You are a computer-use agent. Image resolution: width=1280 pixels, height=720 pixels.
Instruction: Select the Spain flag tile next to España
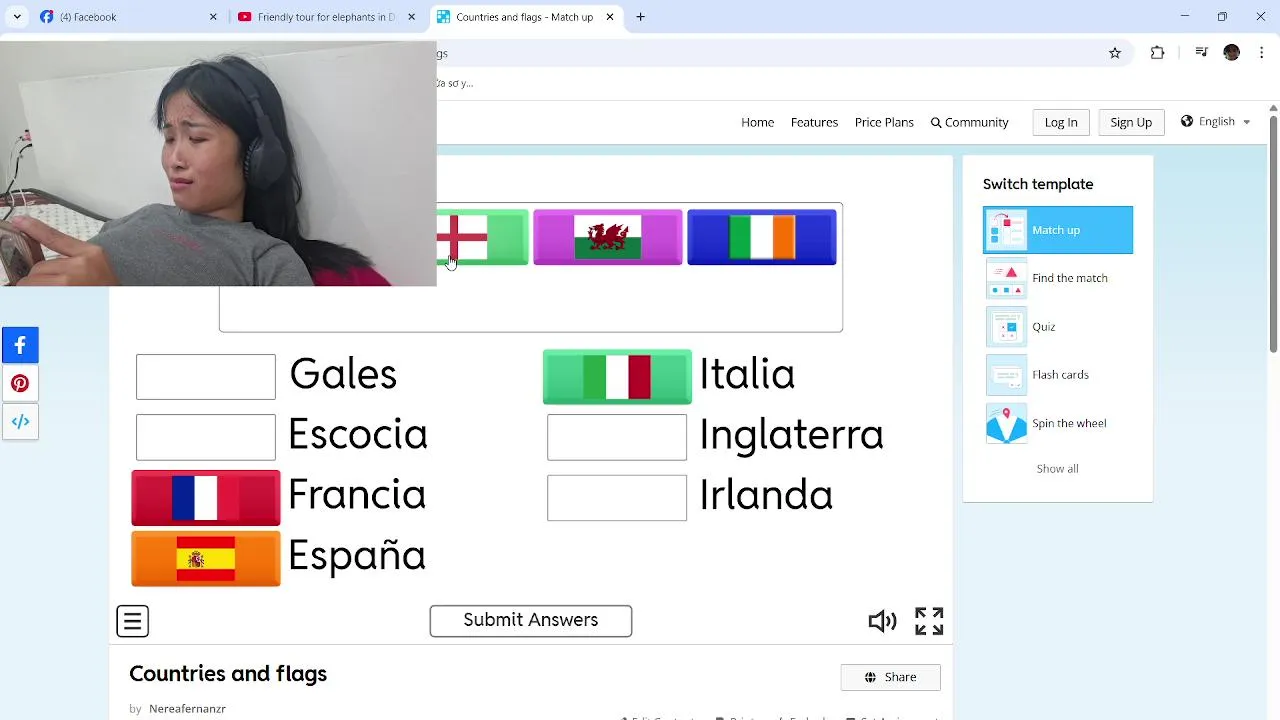pos(206,558)
